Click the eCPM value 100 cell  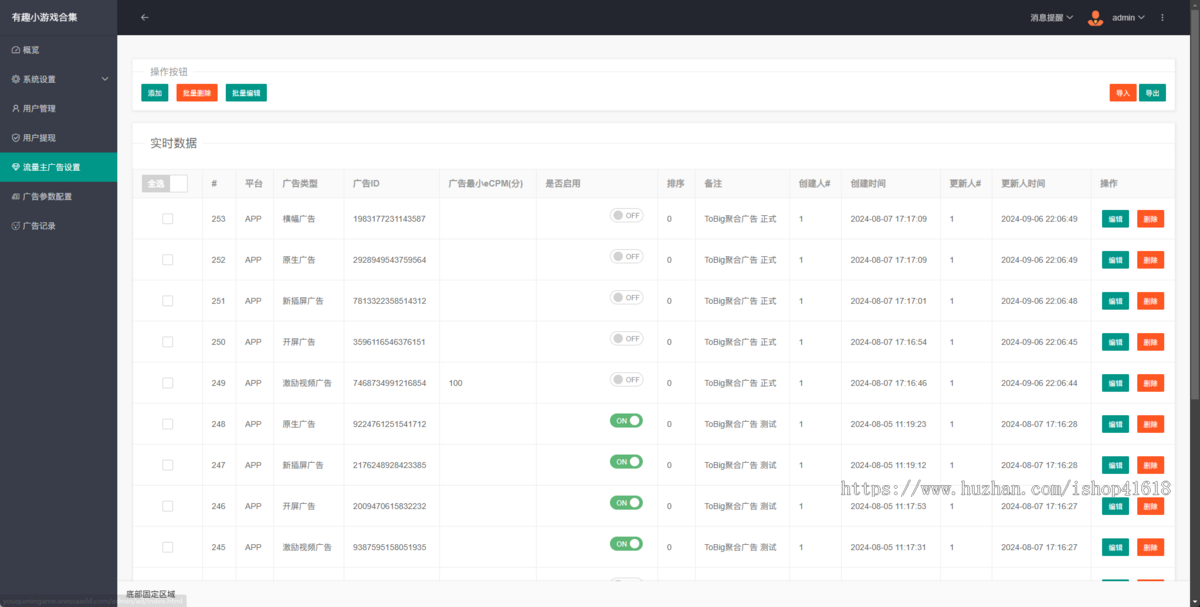(x=456, y=383)
